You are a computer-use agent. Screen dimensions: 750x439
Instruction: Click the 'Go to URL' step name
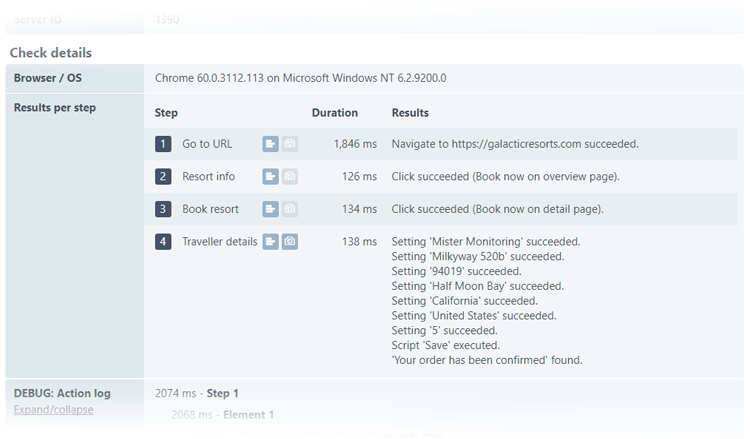[x=207, y=144]
